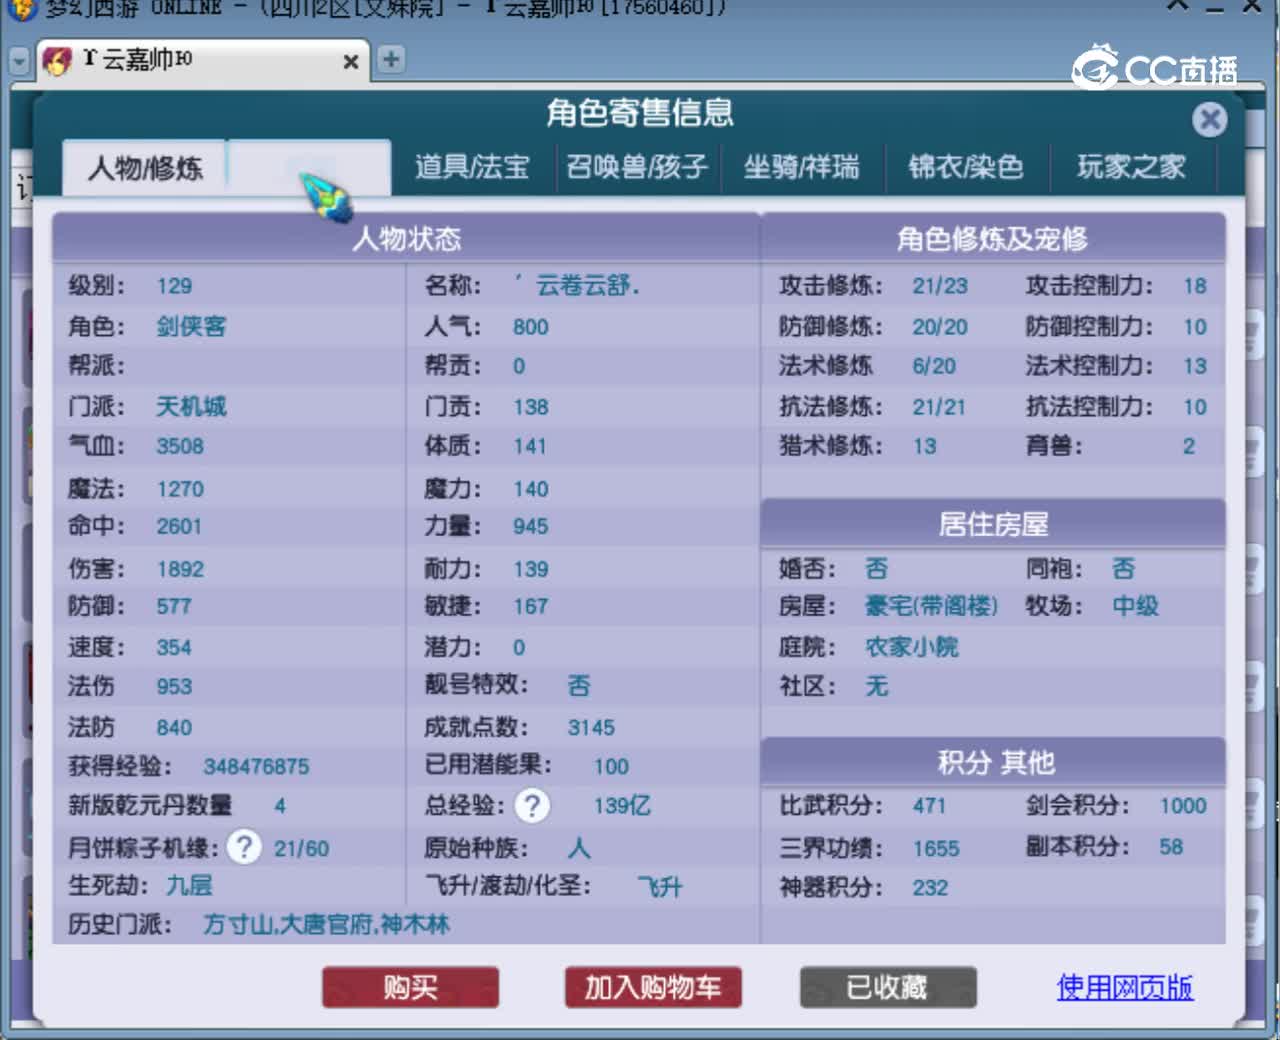Viewport: 1280px width, 1040px height.
Task: Switch to the 召唤兽/孩子 tab
Action: click(x=637, y=166)
